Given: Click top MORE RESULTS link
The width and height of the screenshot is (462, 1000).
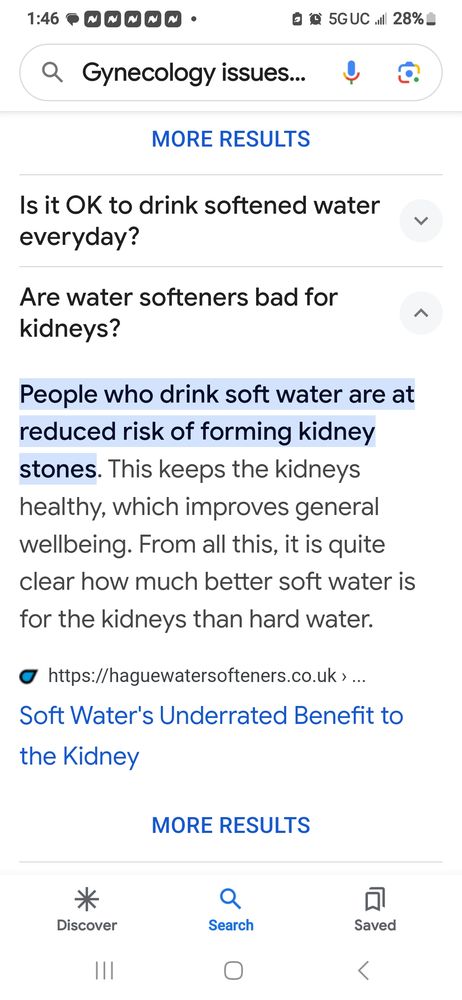Looking at the screenshot, I should [x=231, y=139].
